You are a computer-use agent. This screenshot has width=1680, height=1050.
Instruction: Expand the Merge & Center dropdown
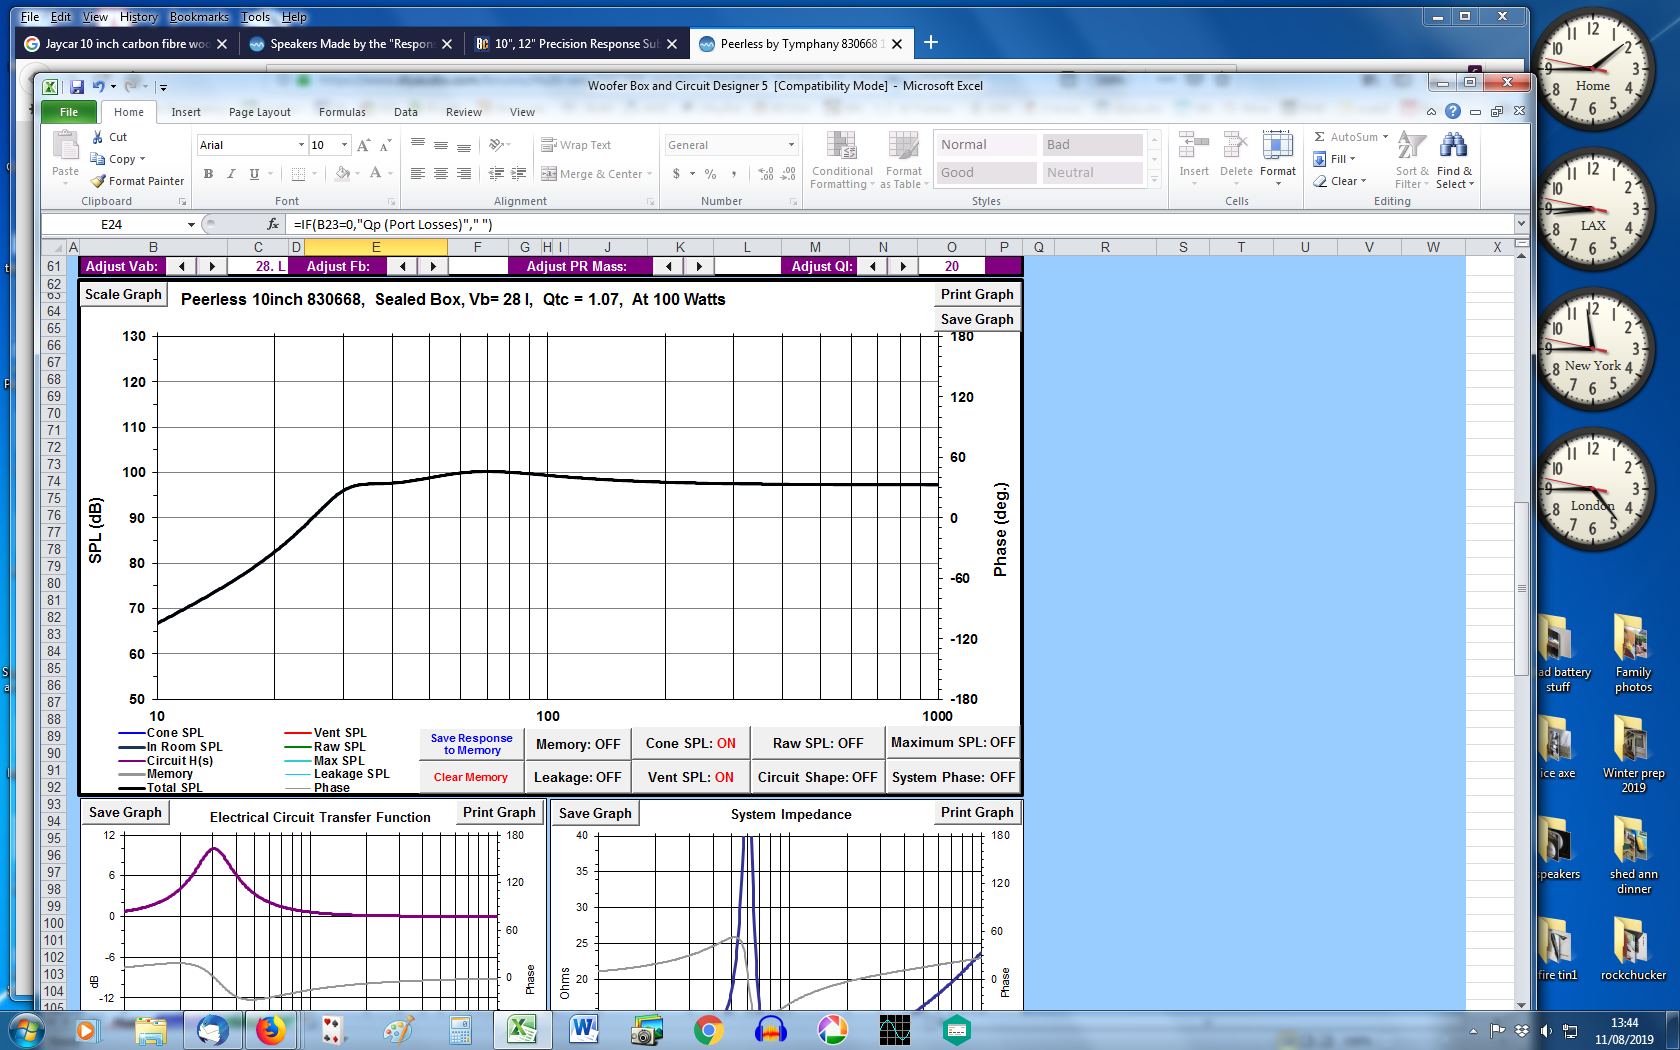(649, 174)
